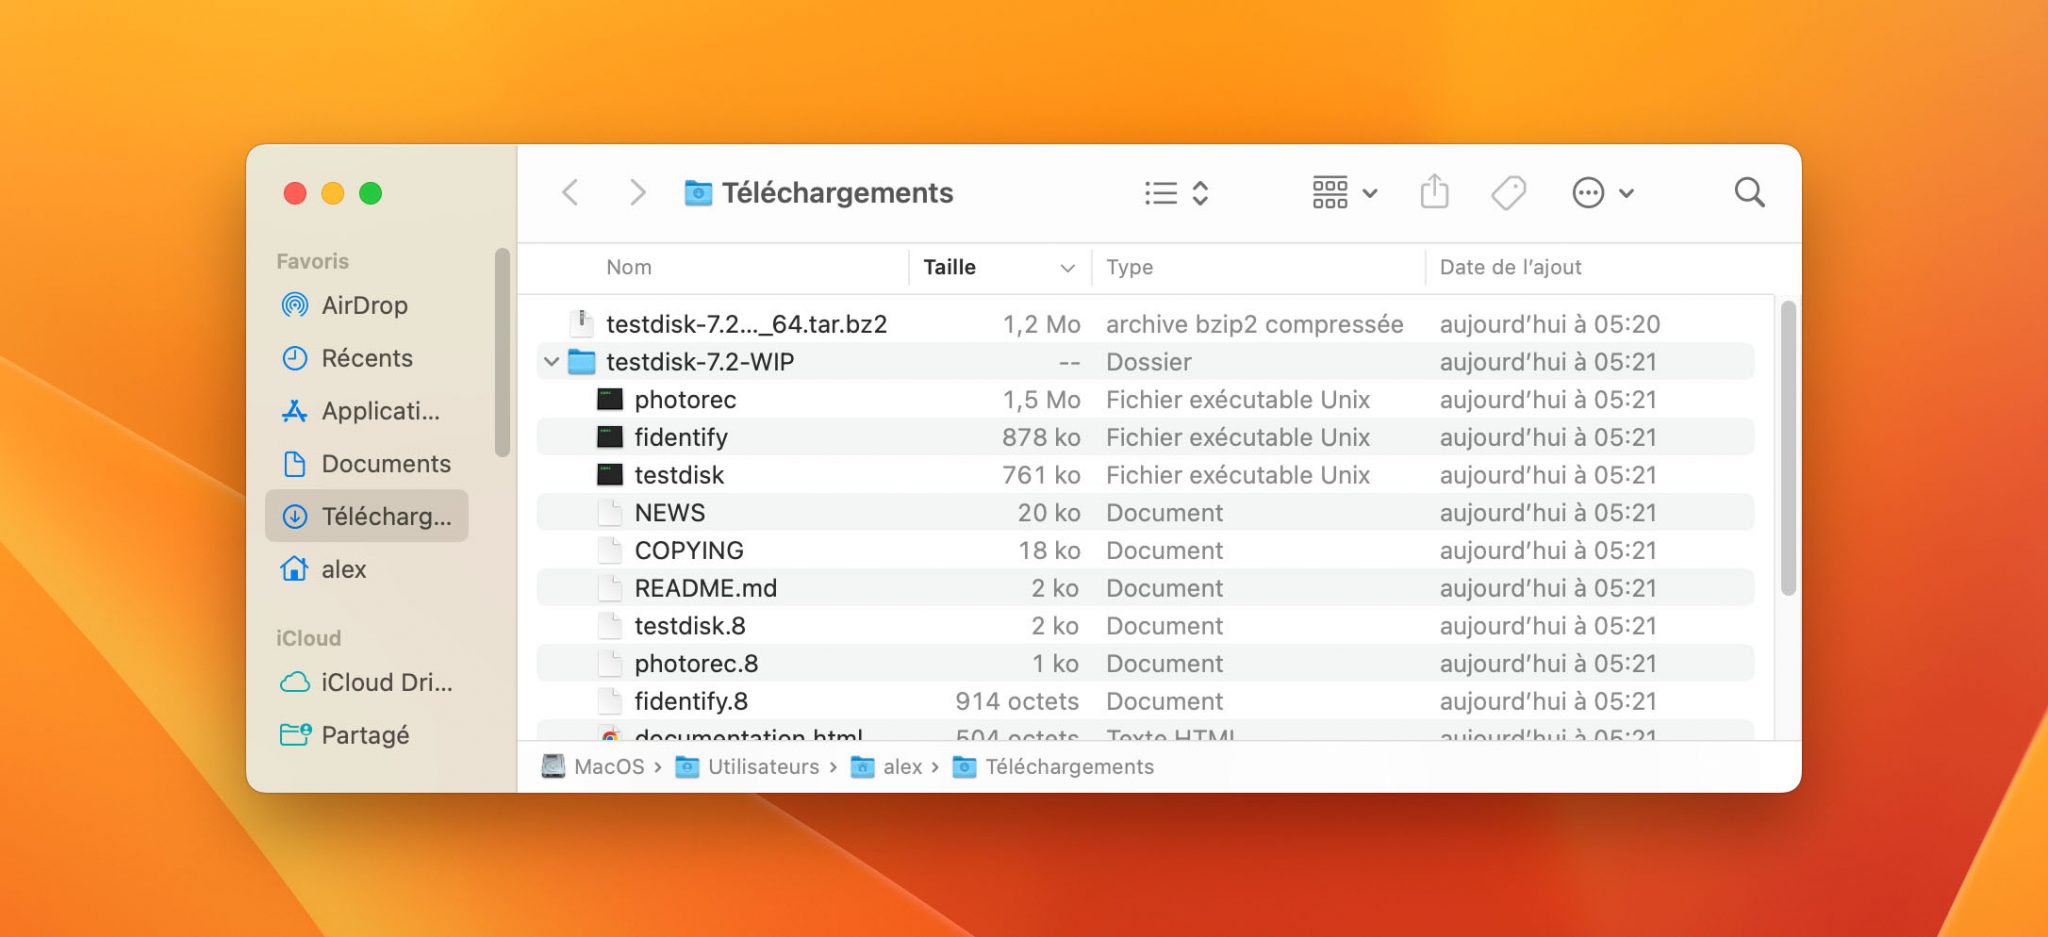Click the 1,5 Mo size of photorec
This screenshot has height=937, width=2048.
tap(1041, 400)
